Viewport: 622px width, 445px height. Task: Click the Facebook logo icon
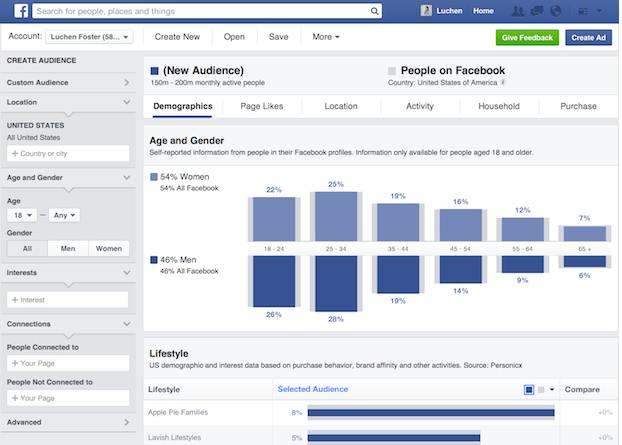(21, 11)
